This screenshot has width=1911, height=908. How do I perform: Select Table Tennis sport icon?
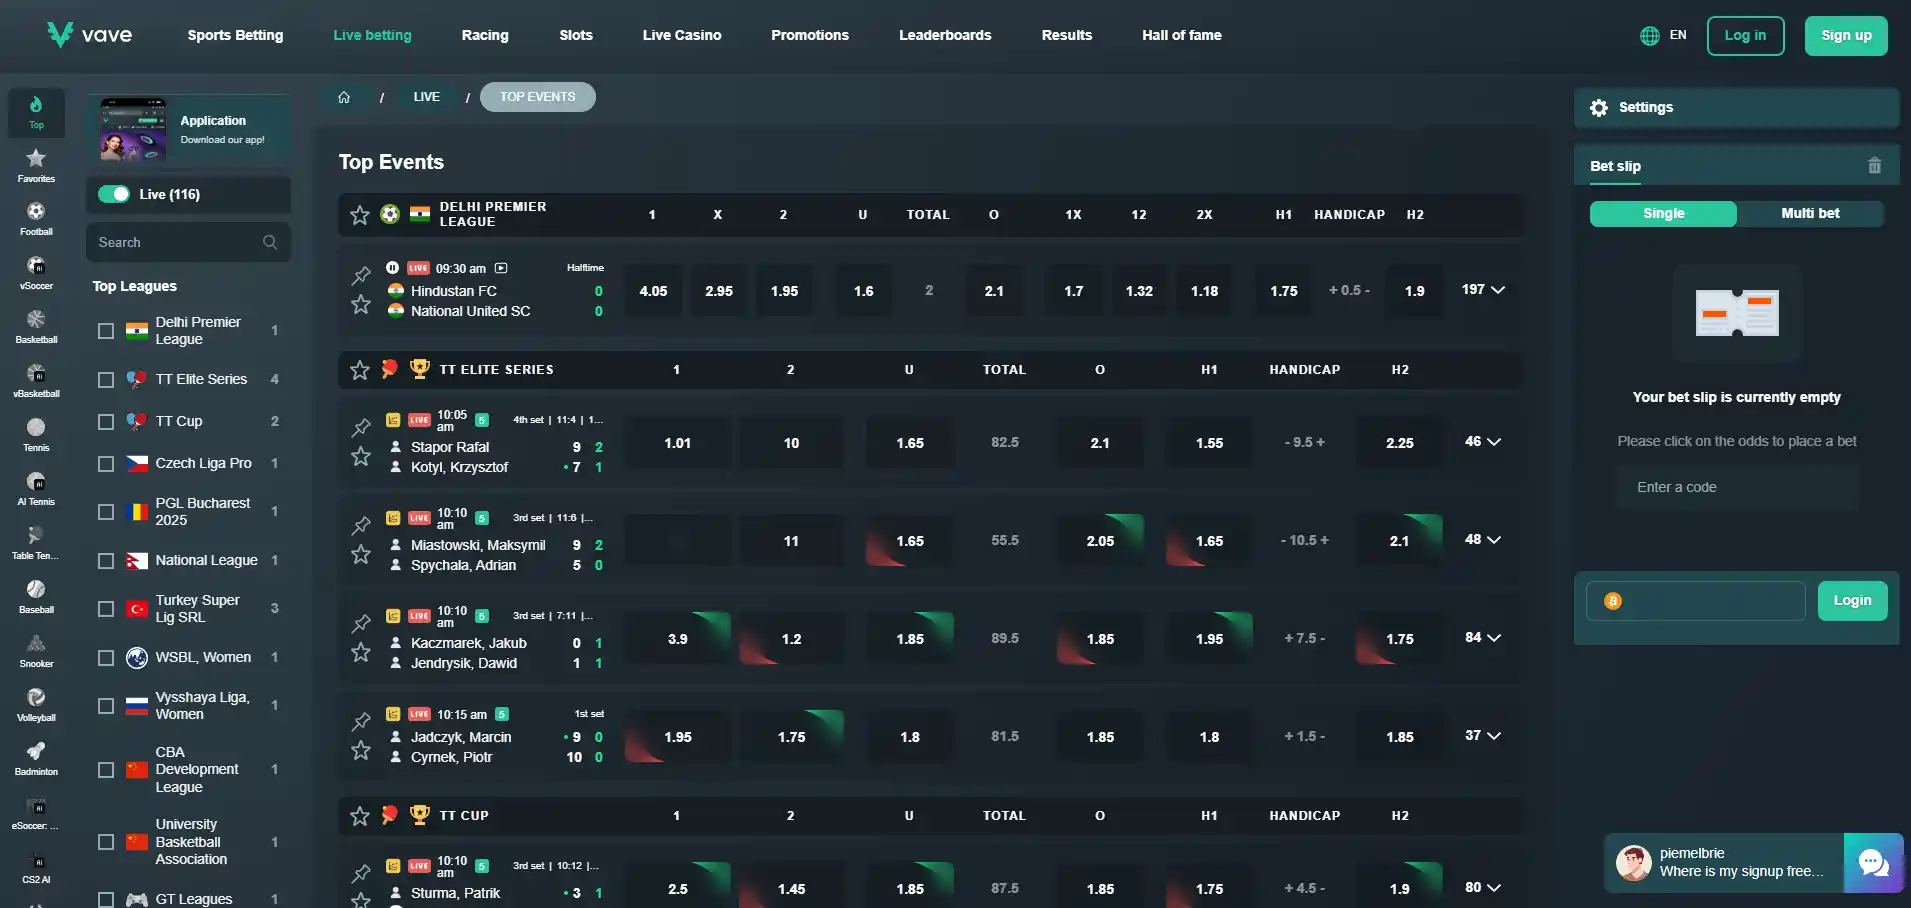pyautogui.click(x=36, y=543)
